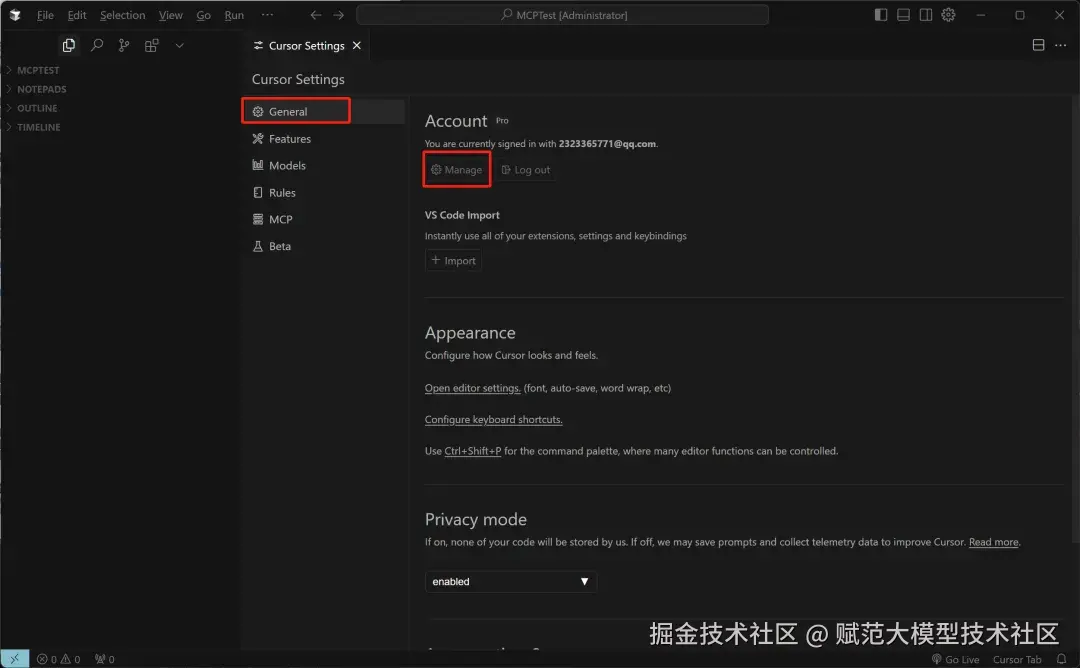Click the remote window icon in the status bar
Viewport: 1080px width, 668px height.
coord(14,659)
